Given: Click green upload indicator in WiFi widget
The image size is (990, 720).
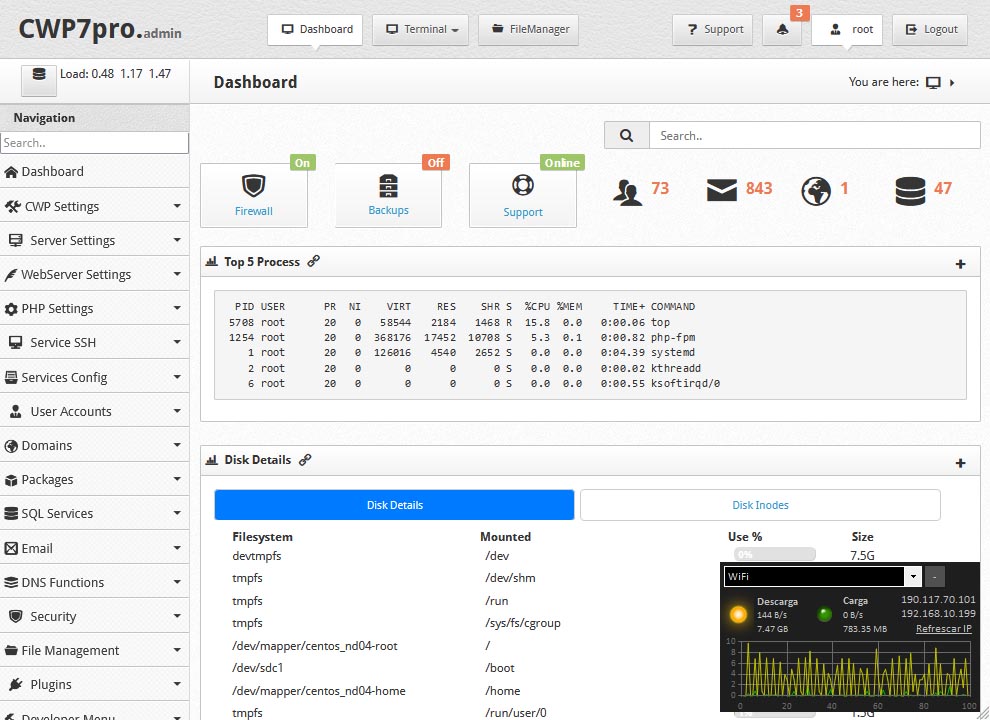Looking at the screenshot, I should pyautogui.click(x=824, y=614).
